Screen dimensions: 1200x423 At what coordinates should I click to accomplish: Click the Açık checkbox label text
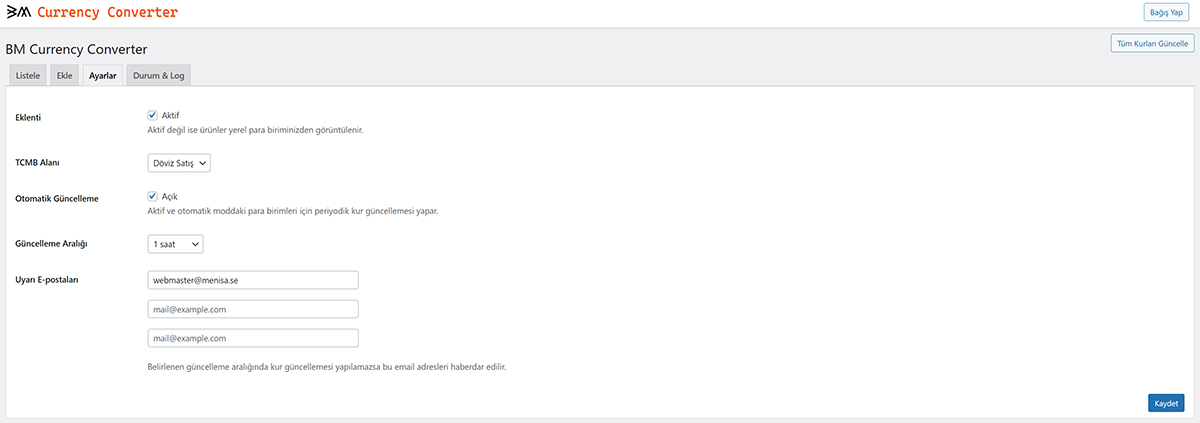coord(170,196)
